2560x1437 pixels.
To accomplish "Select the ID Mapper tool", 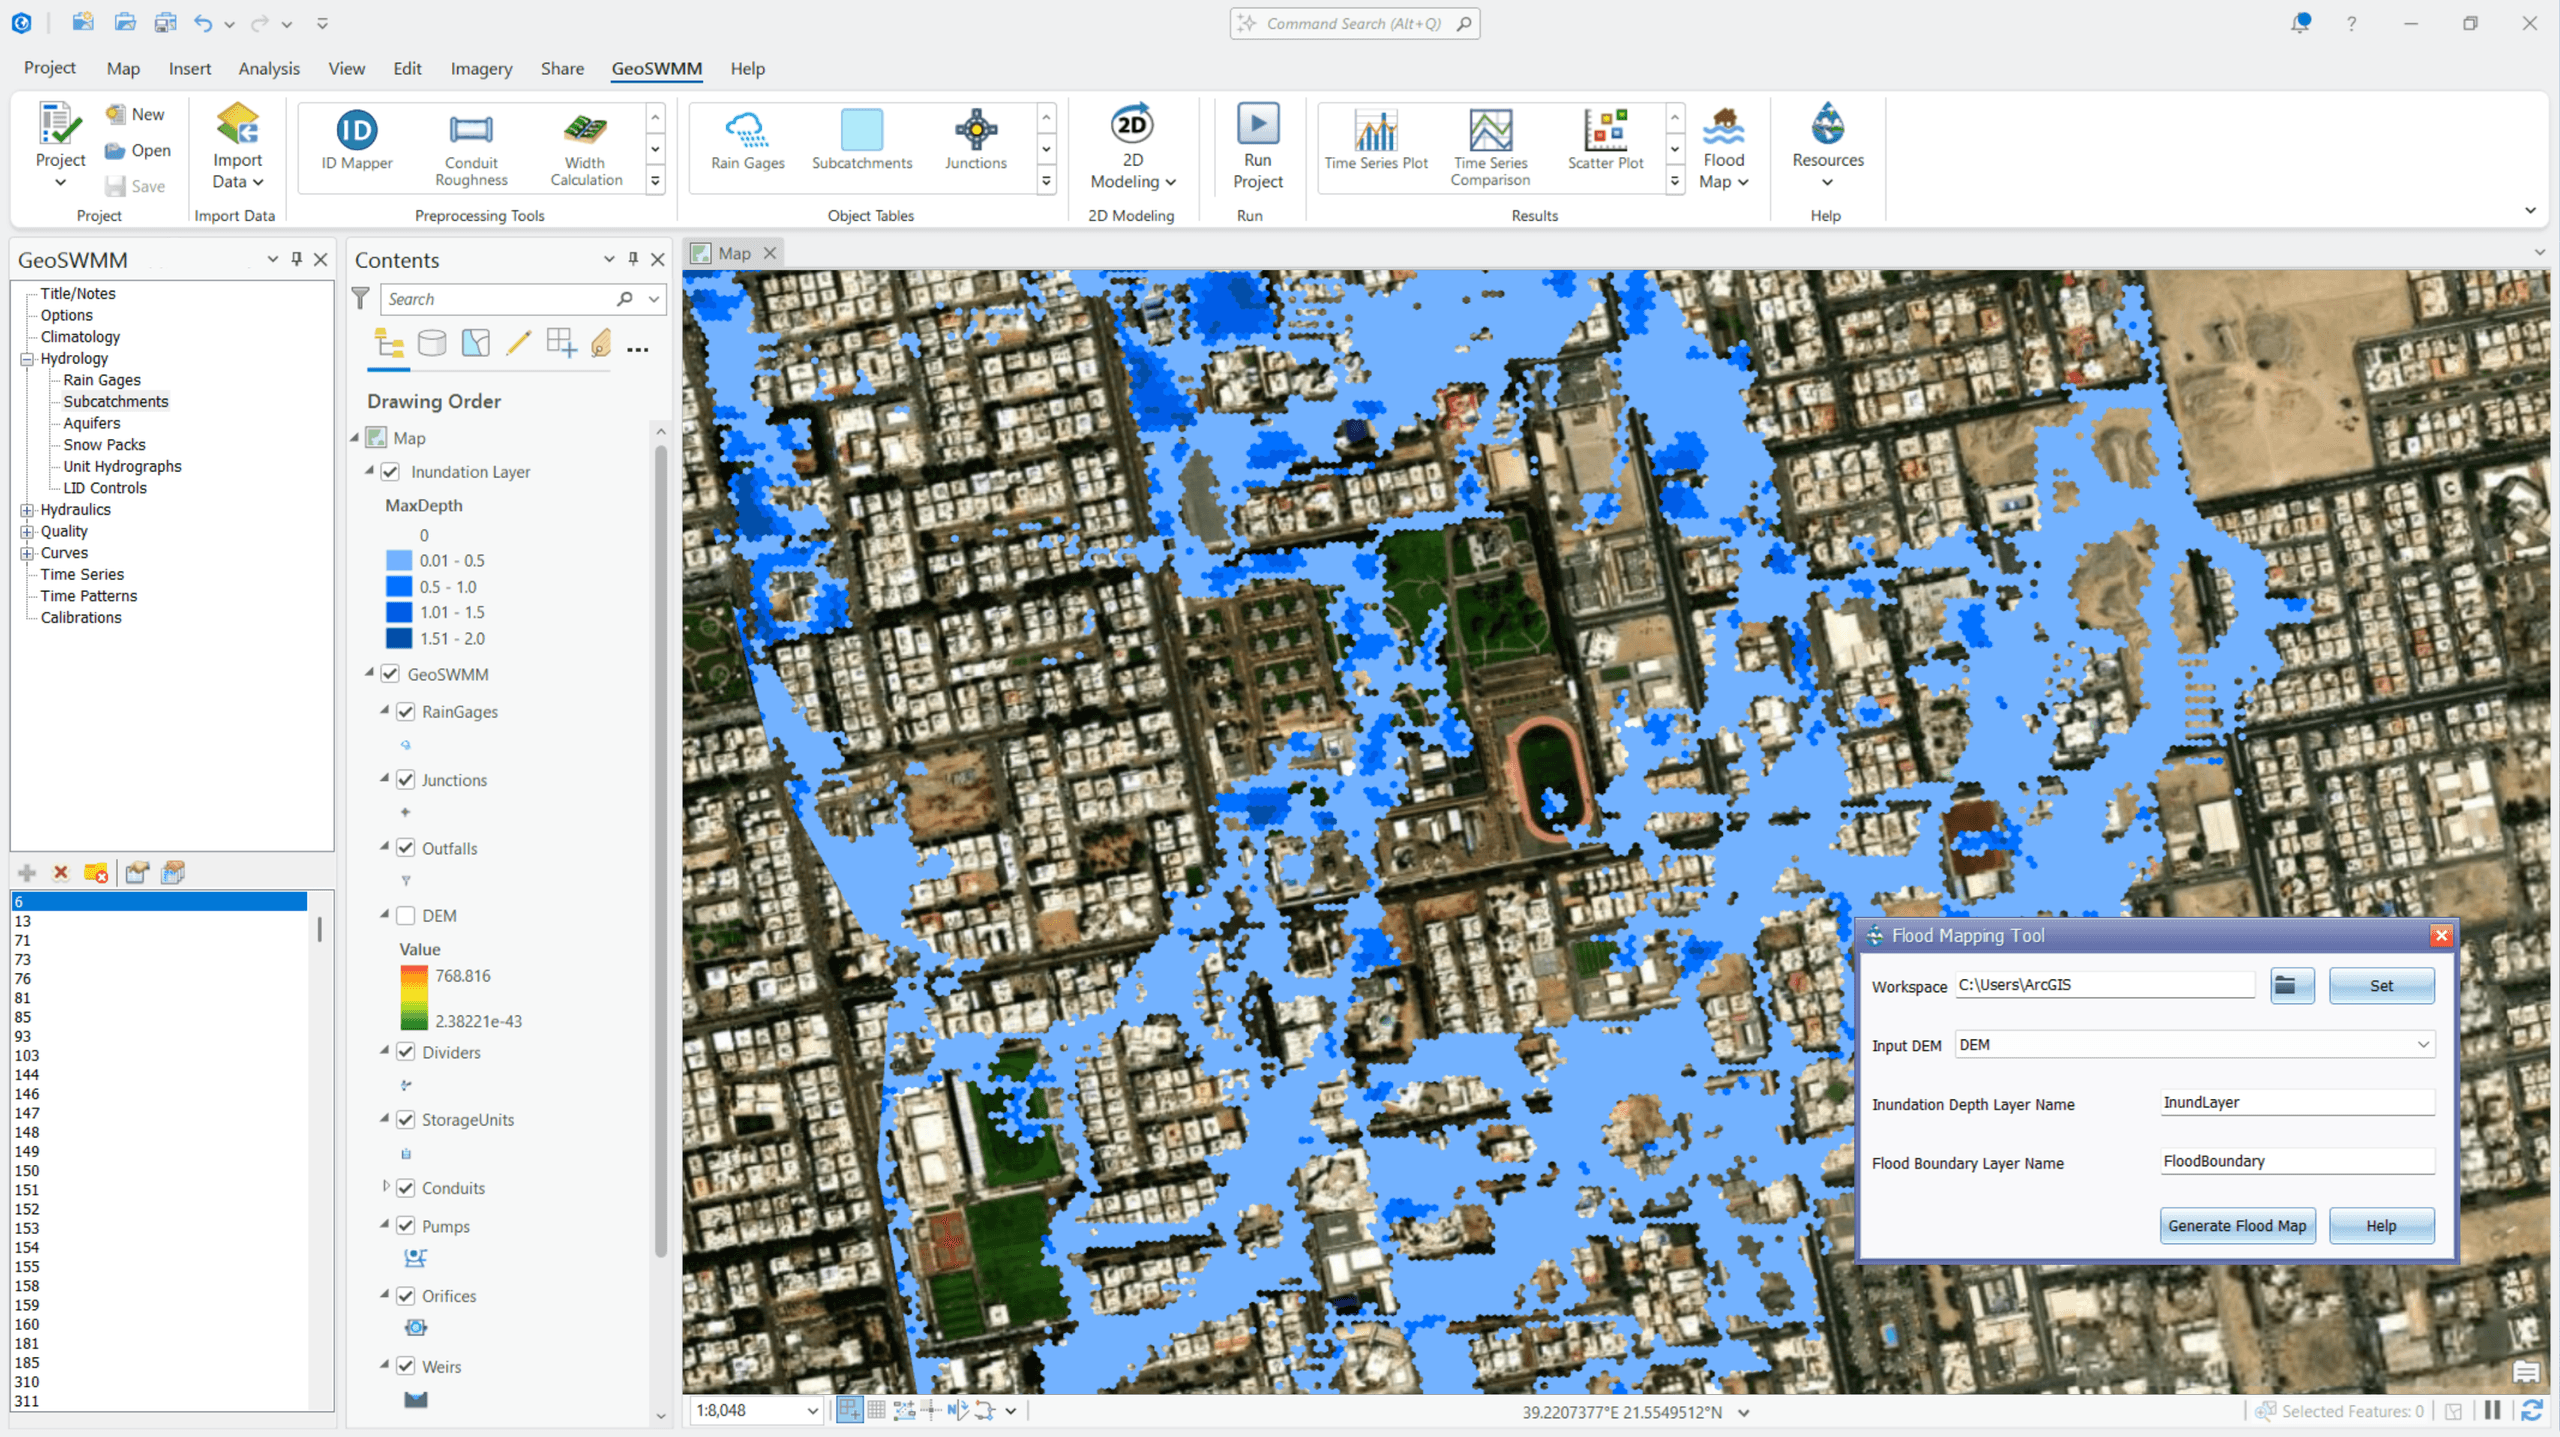I will click(355, 143).
